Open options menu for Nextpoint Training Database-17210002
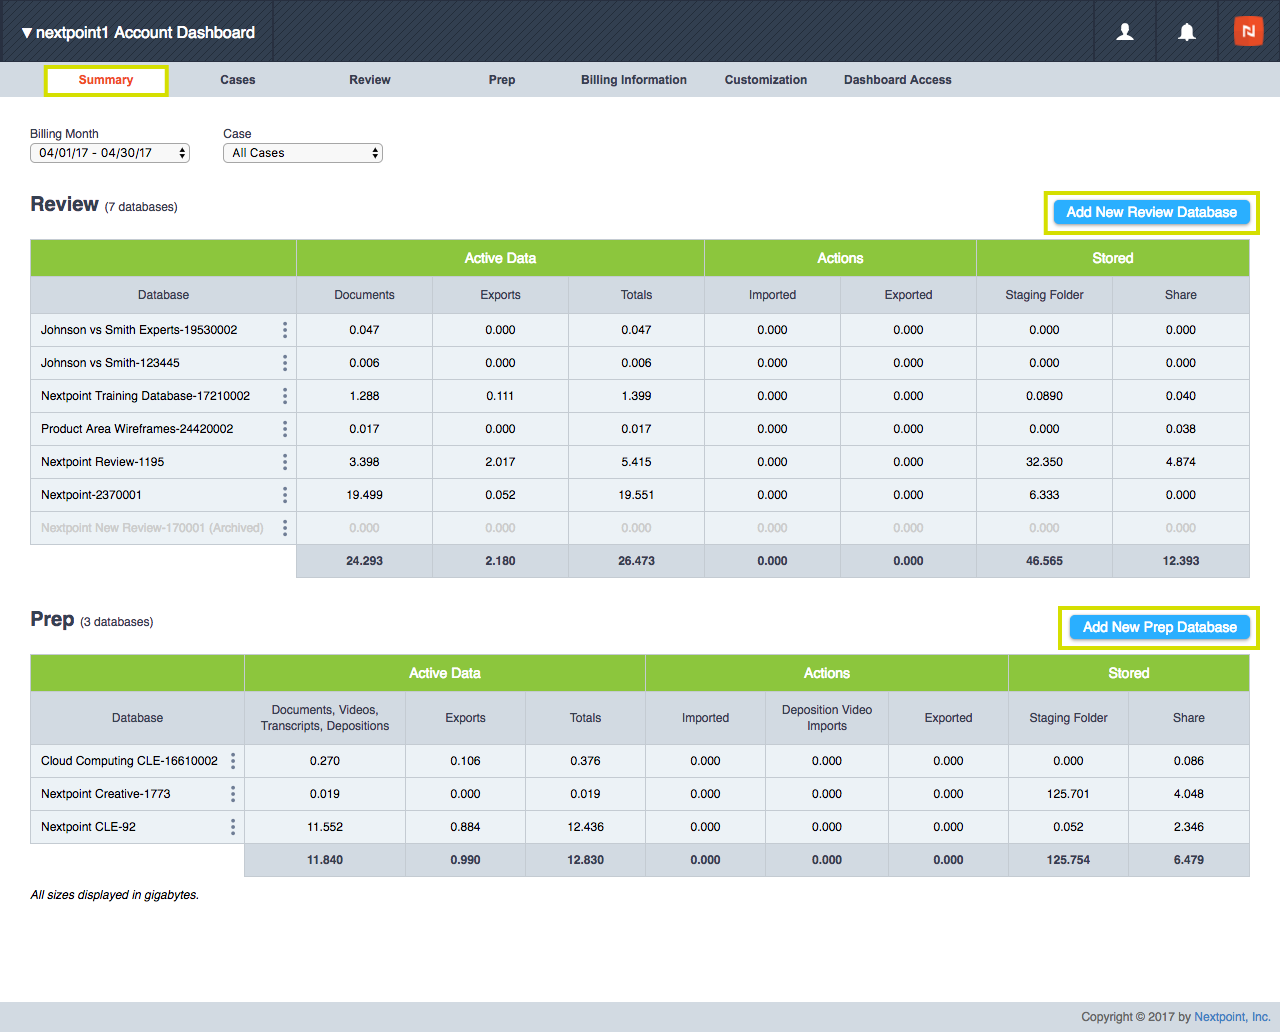 (285, 396)
